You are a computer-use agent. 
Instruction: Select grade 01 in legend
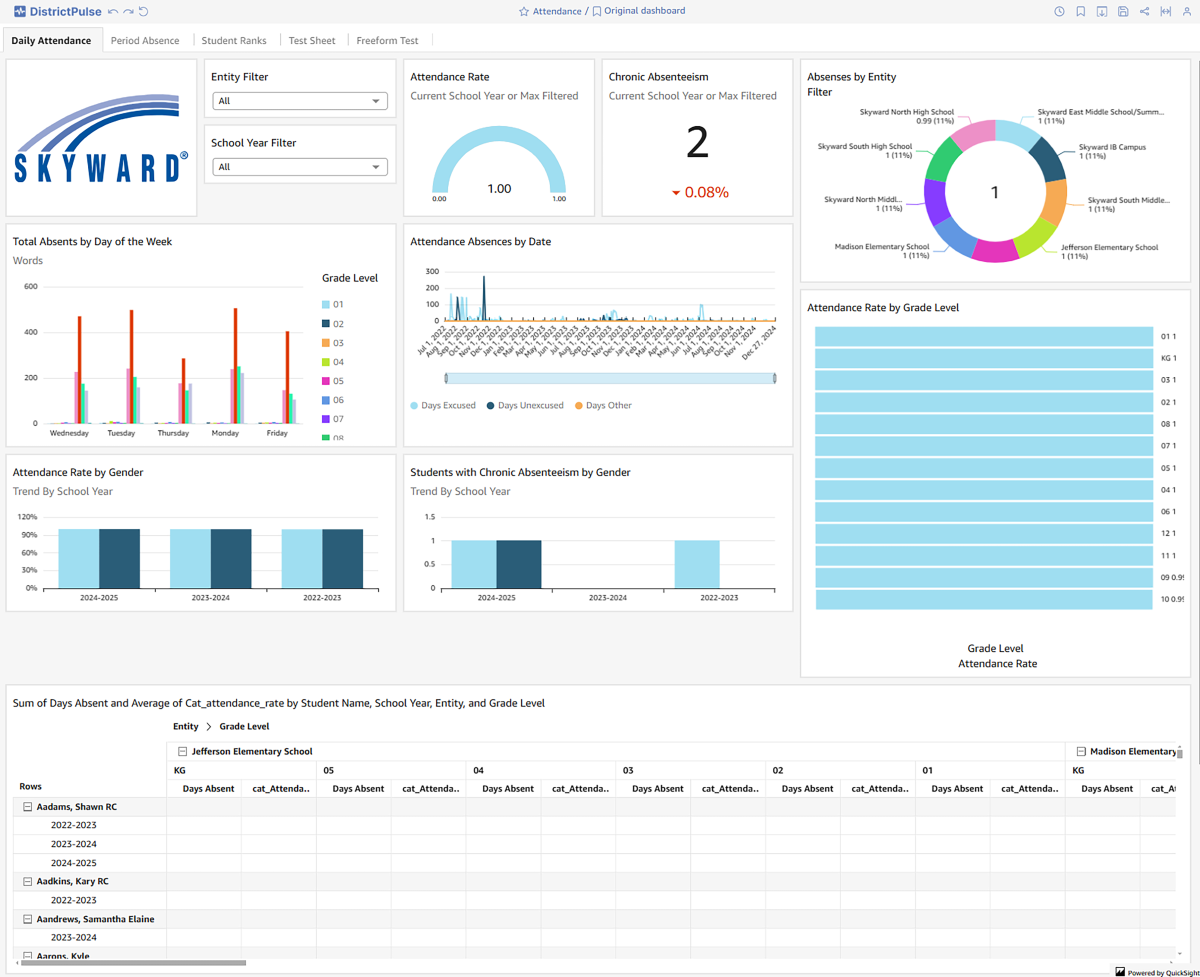click(x=333, y=305)
